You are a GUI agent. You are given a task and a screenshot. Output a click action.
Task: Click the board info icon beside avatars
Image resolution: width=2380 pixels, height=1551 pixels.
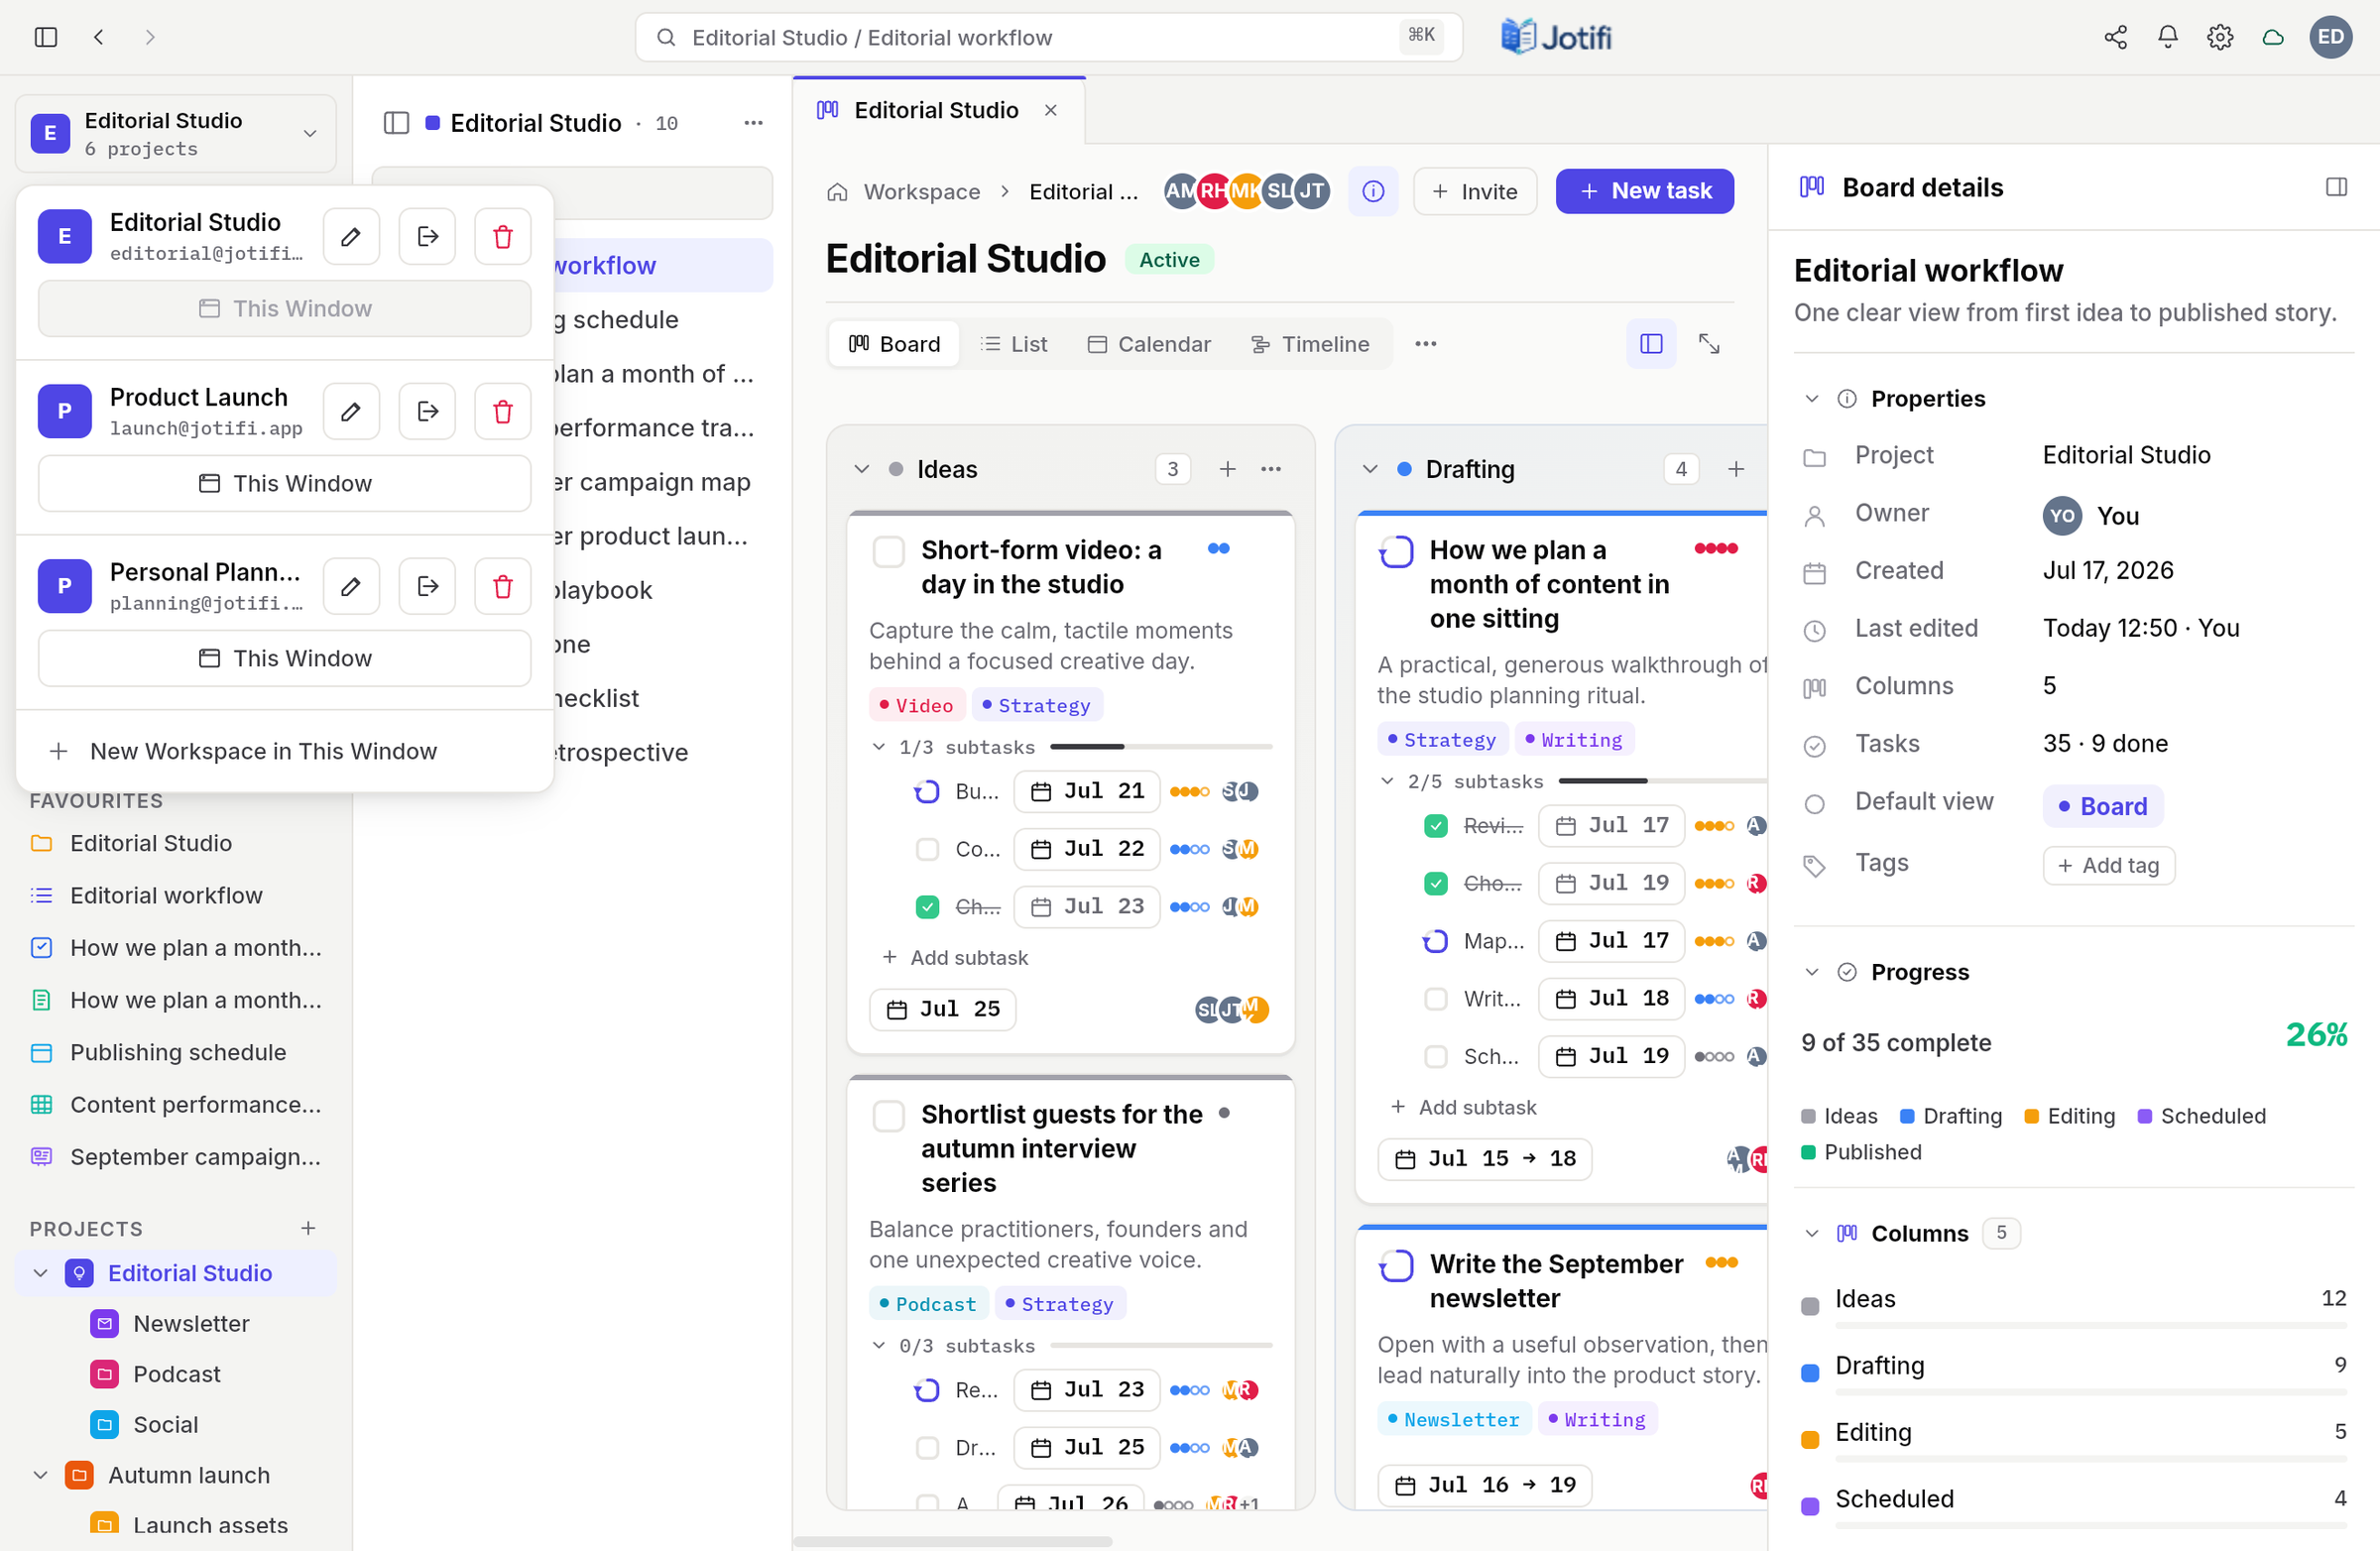point(1373,191)
